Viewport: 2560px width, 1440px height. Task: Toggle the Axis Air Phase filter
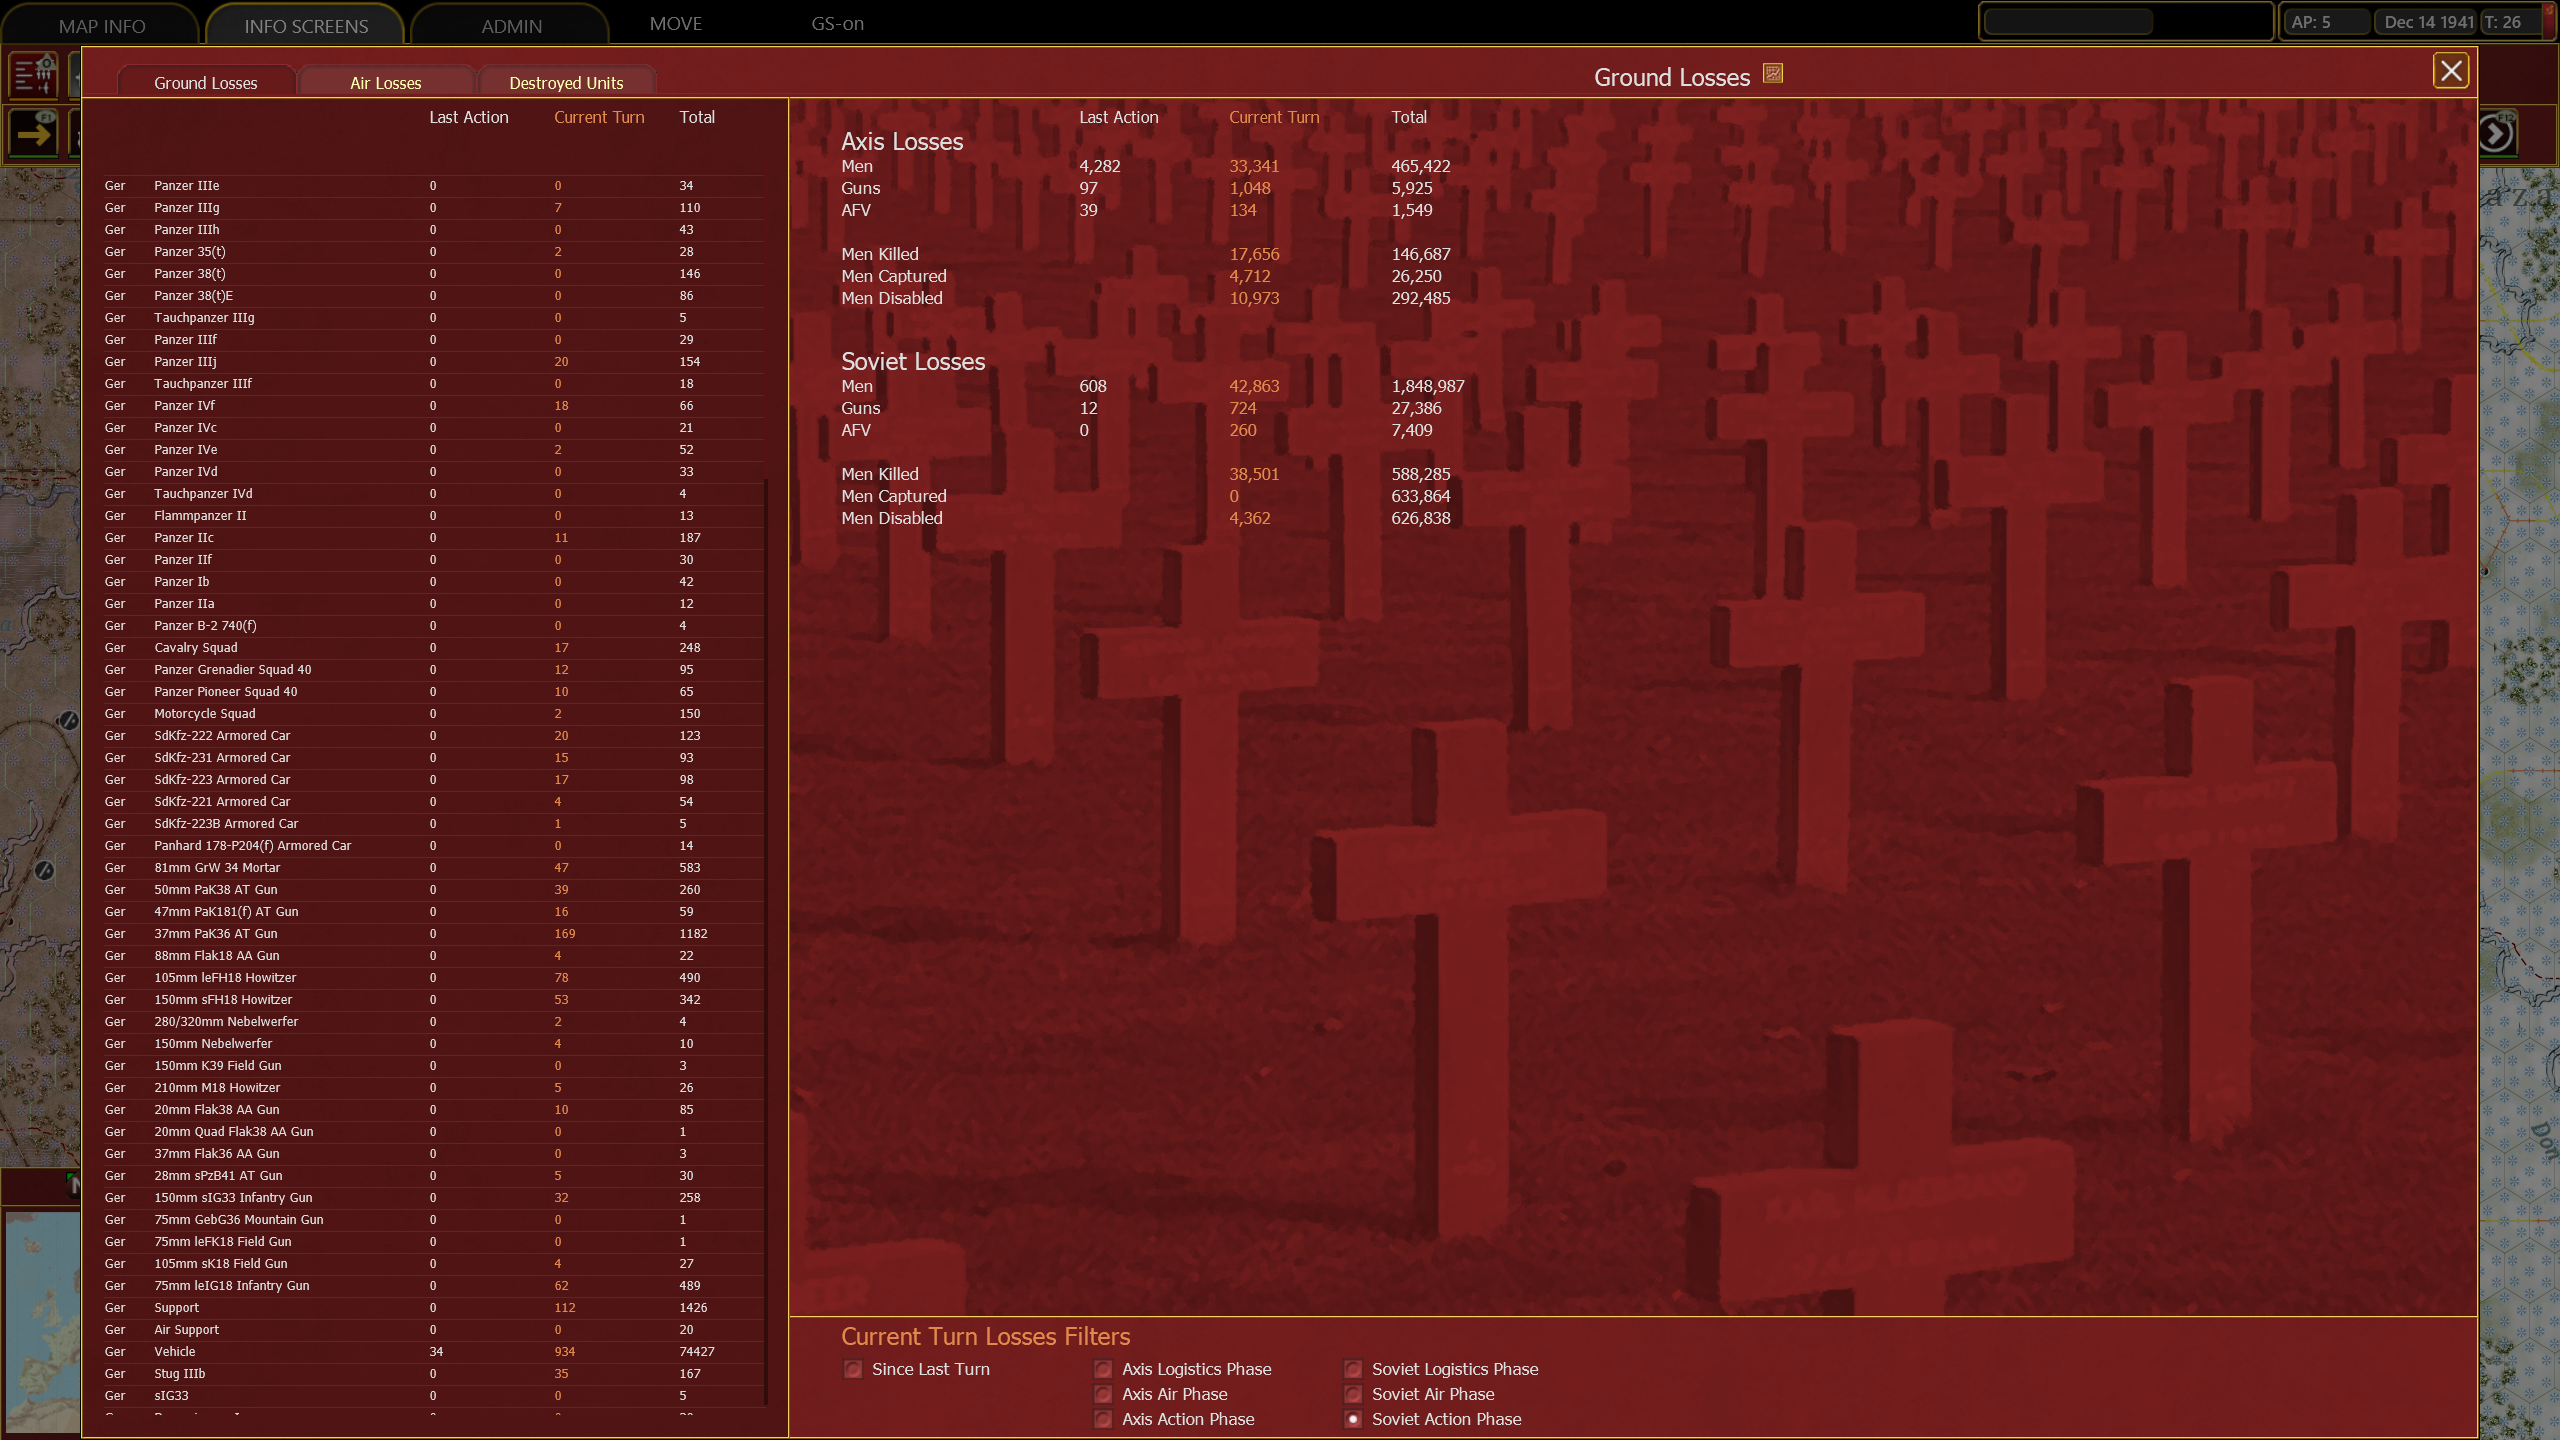[1103, 1394]
